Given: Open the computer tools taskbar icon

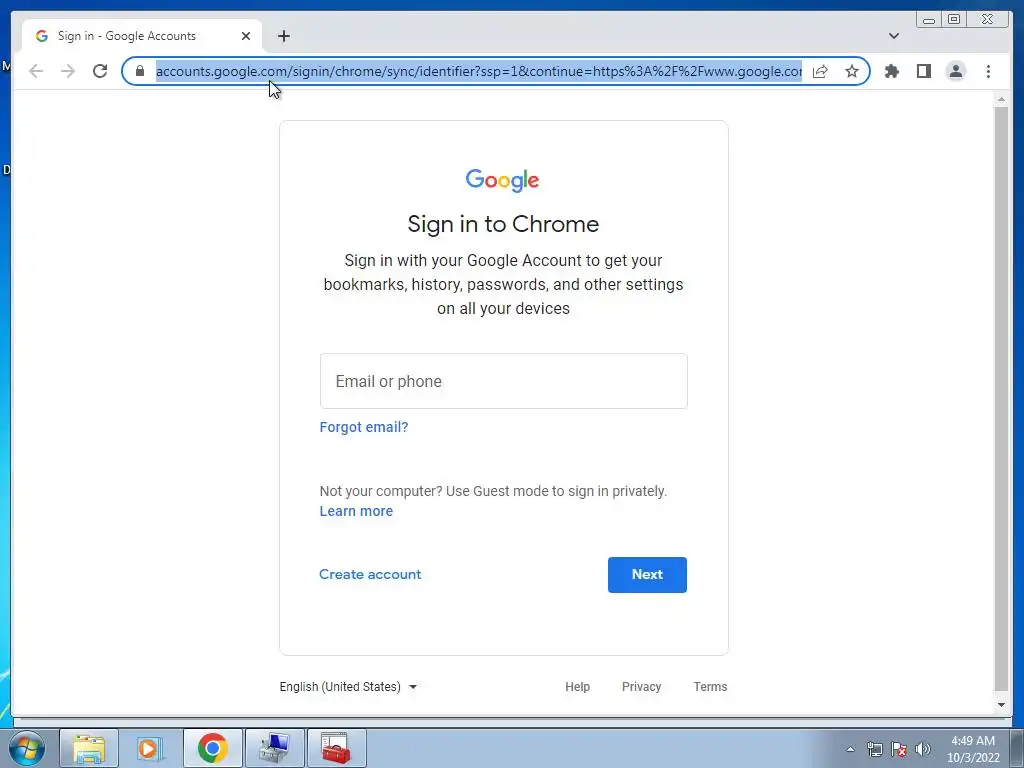Looking at the screenshot, I should (275, 748).
